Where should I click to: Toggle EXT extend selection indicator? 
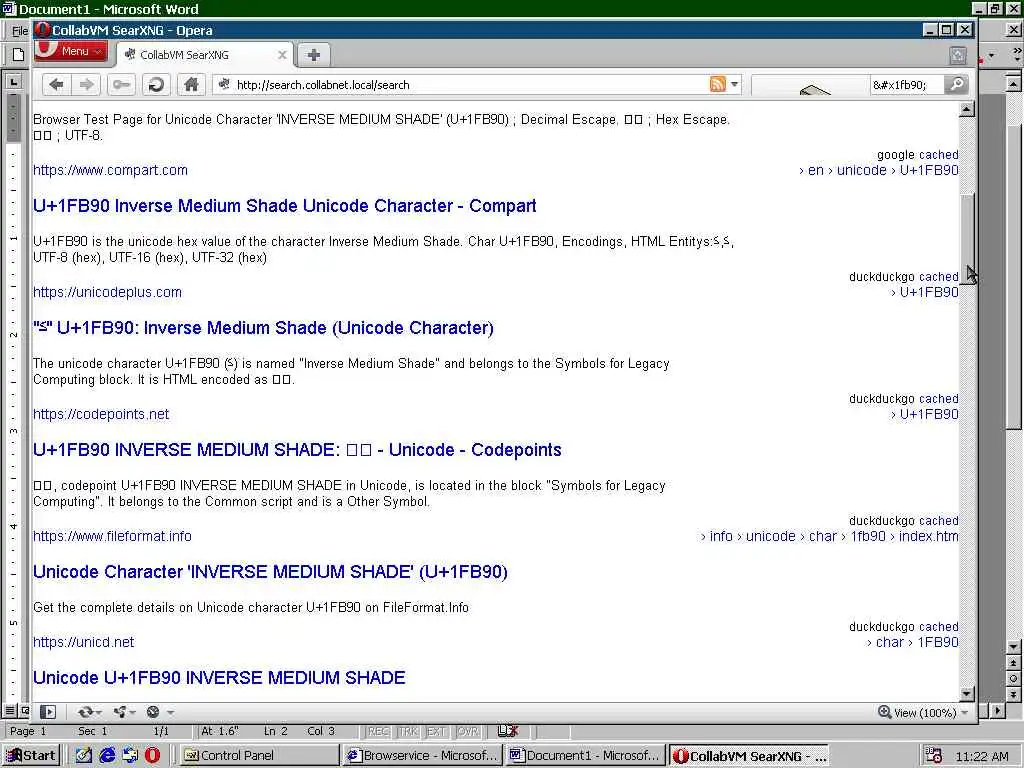pos(436,731)
